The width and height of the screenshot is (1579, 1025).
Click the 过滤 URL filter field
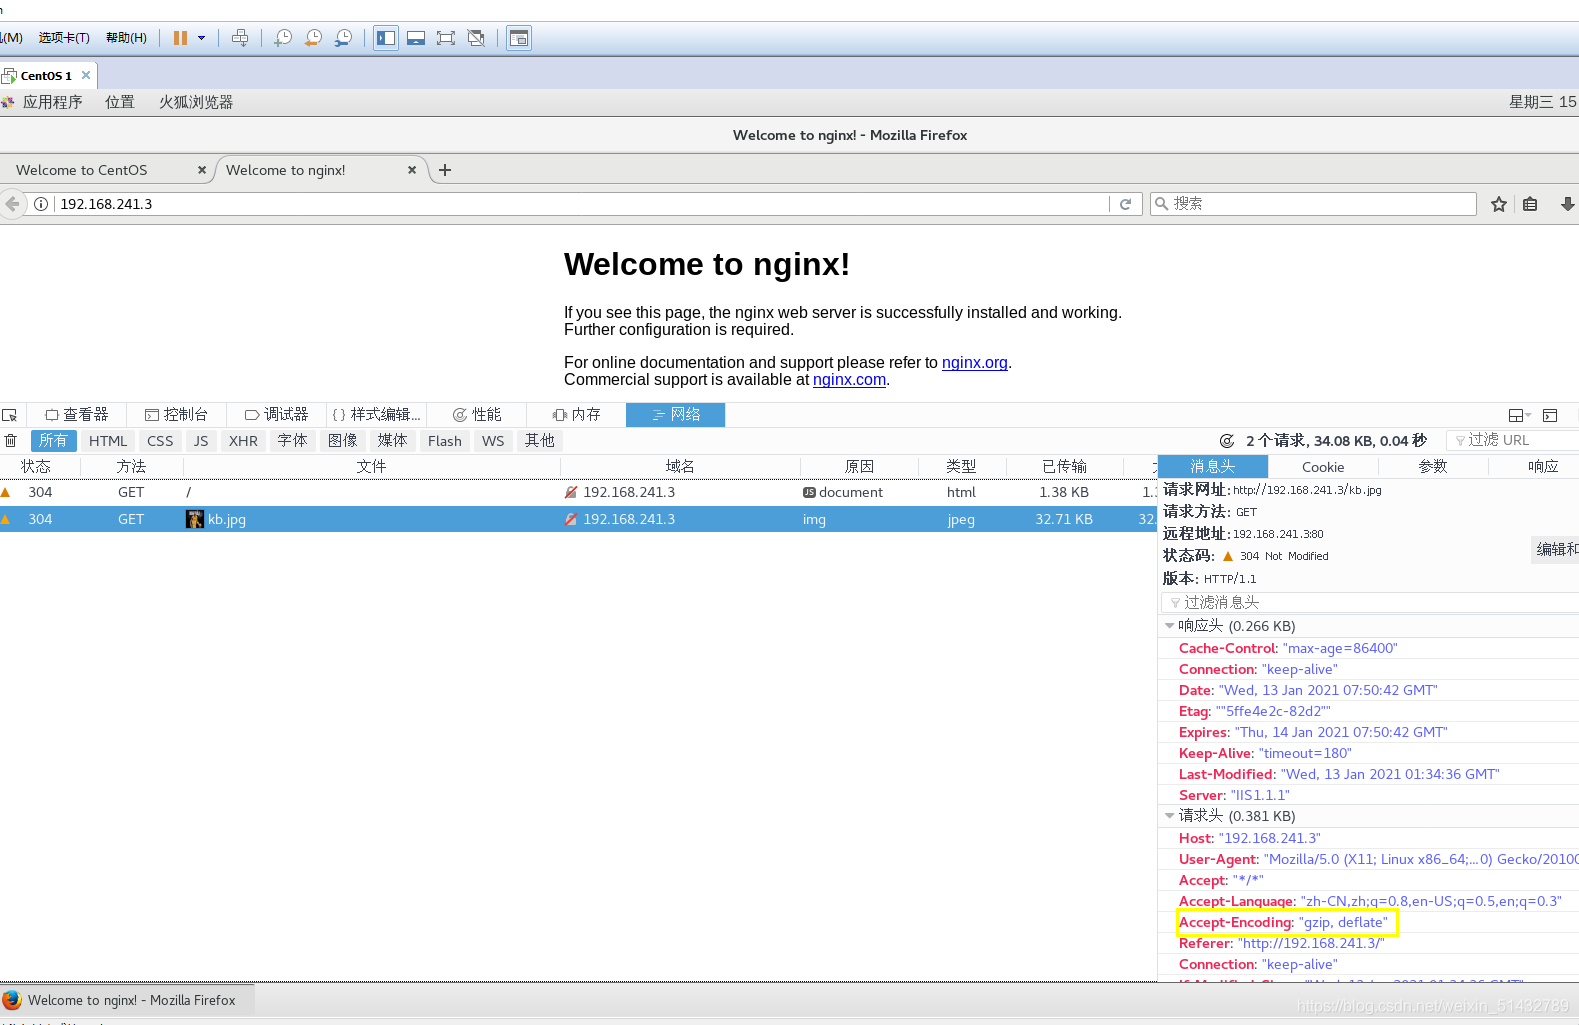click(1512, 440)
